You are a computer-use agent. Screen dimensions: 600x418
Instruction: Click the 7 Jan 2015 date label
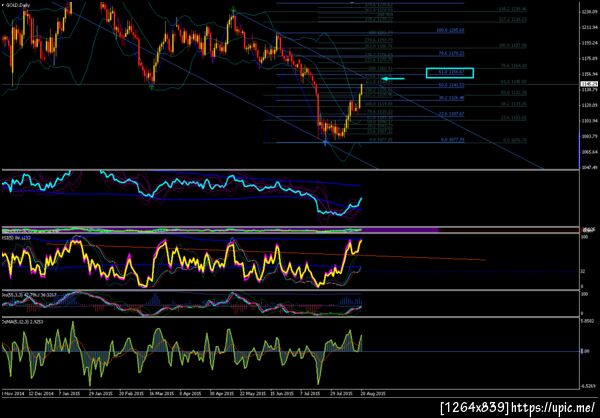click(x=69, y=393)
